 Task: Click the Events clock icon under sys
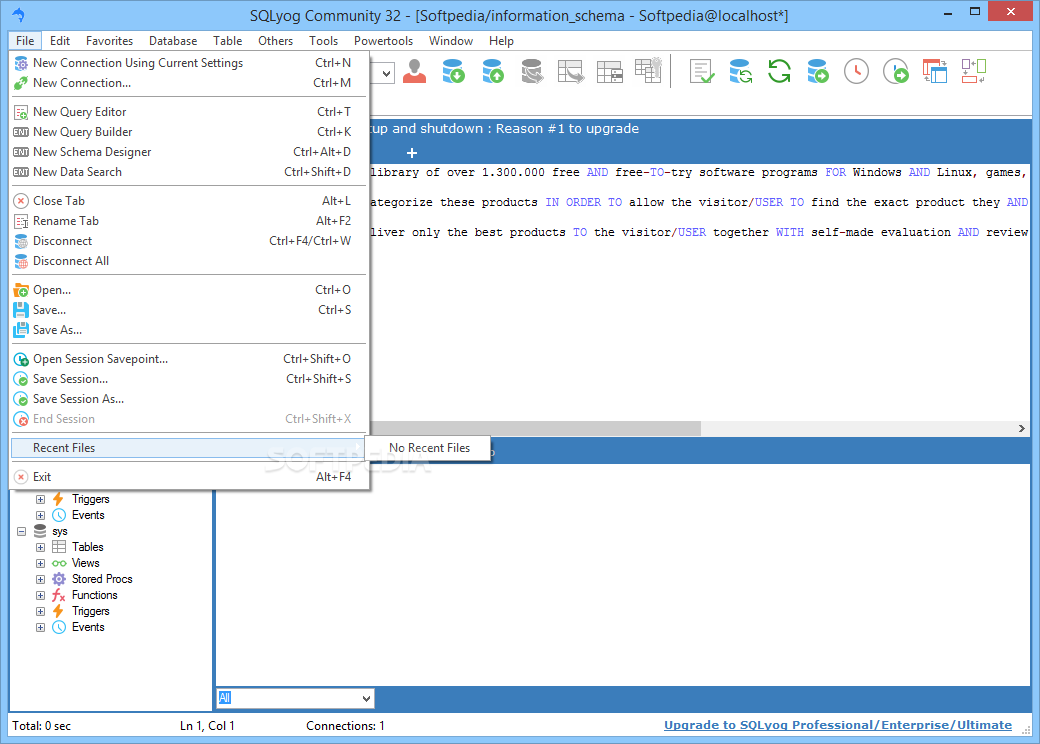pyautogui.click(x=58, y=627)
